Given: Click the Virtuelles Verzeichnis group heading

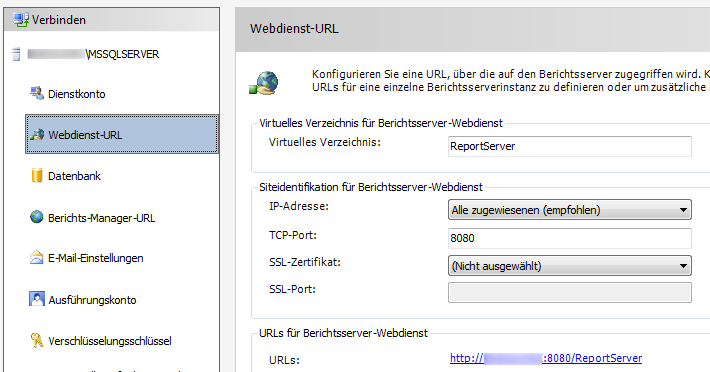Looking at the screenshot, I should [381, 123].
